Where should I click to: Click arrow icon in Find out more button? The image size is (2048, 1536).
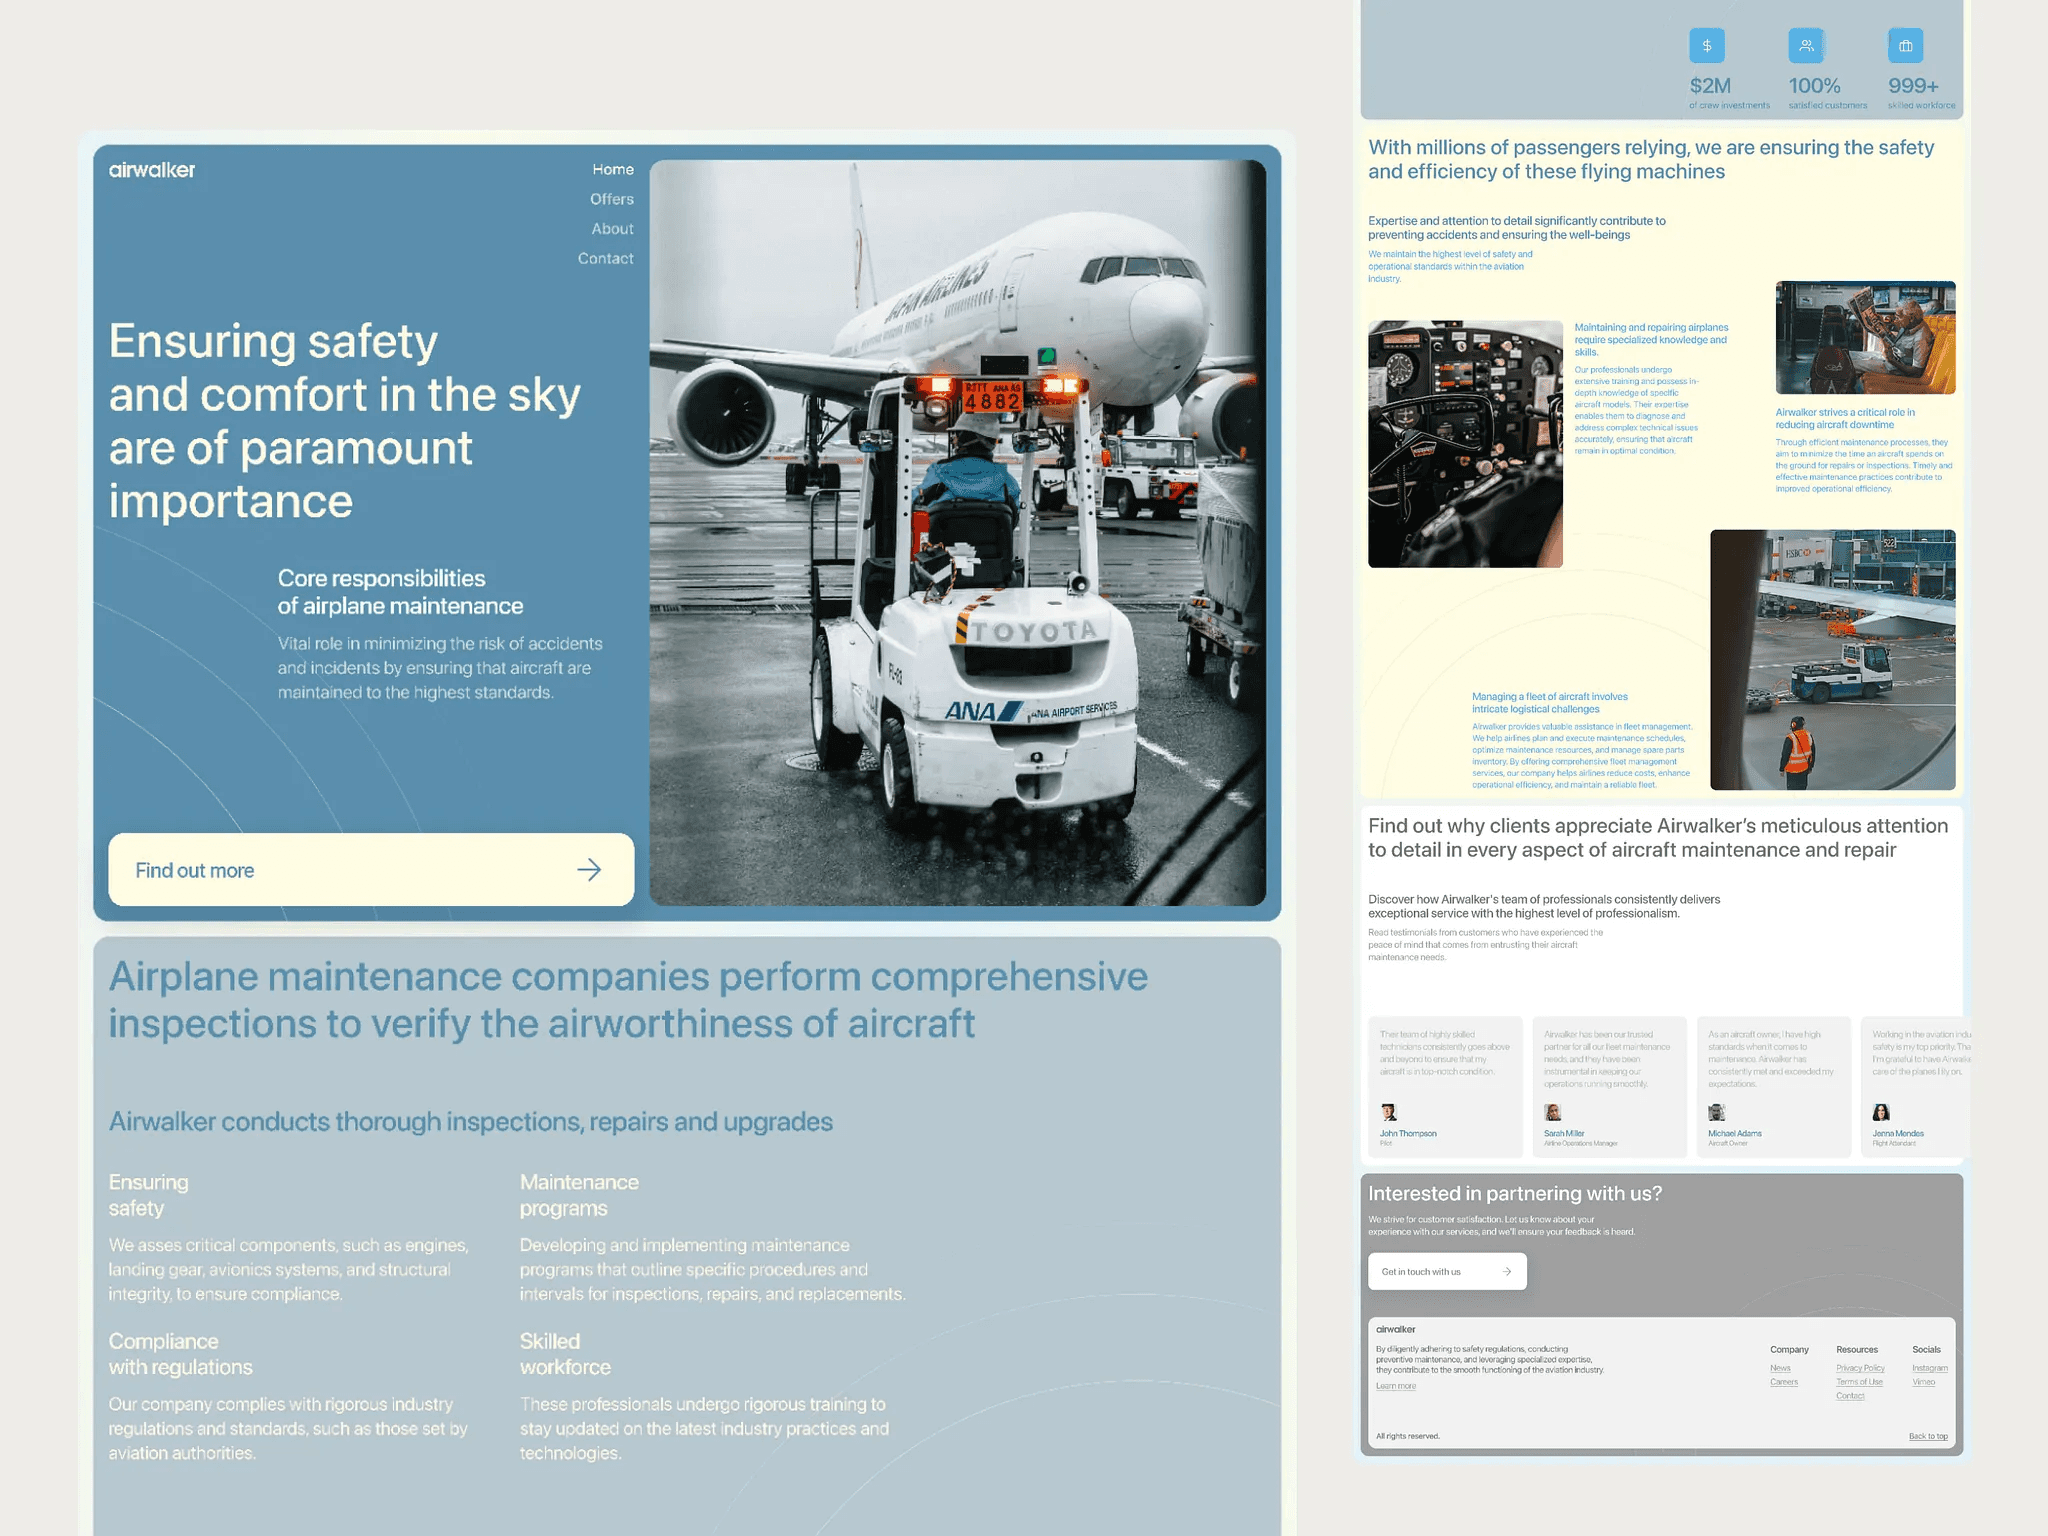pyautogui.click(x=589, y=870)
